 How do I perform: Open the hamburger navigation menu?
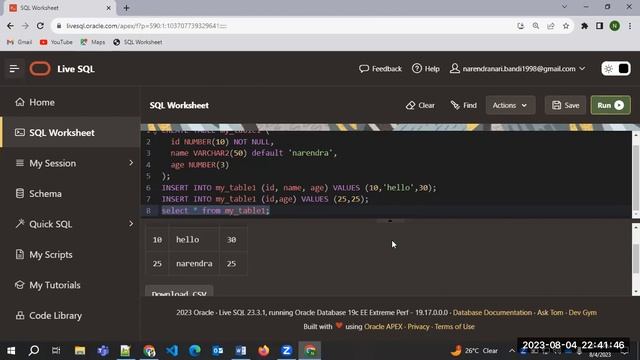pyautogui.click(x=14, y=69)
